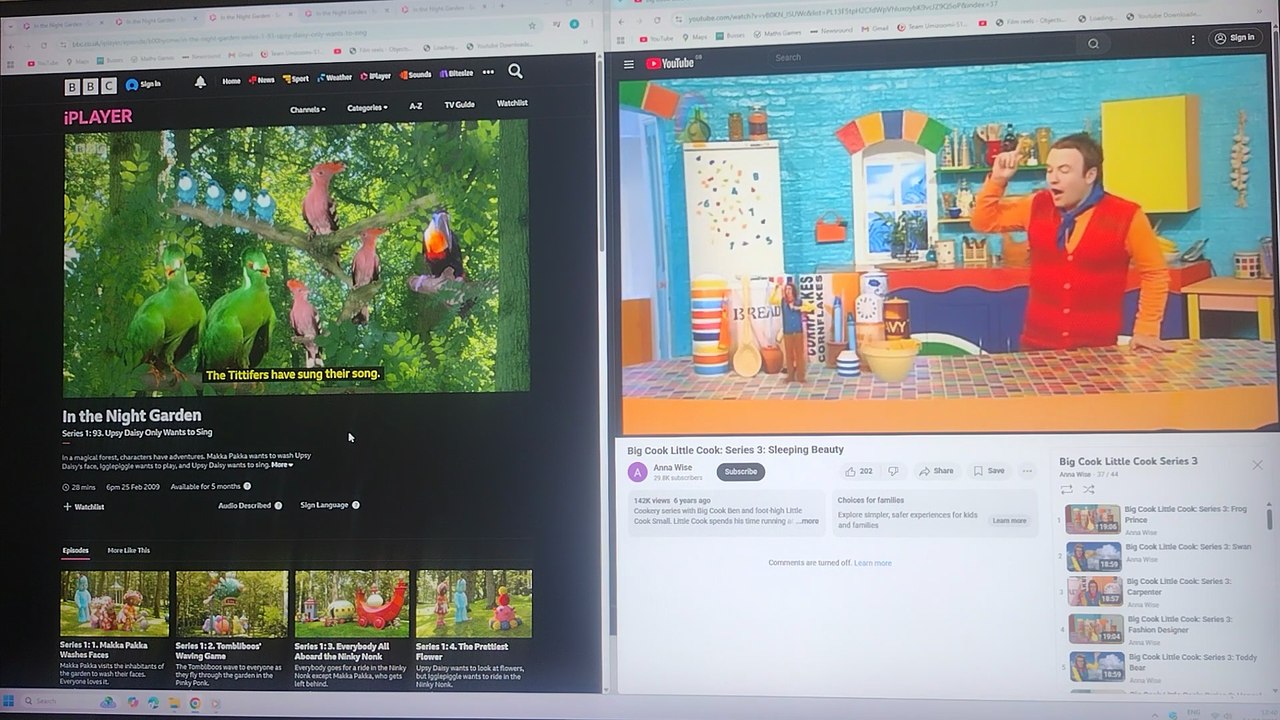Play Fashion Designer episode from the playlist
The image size is (1280, 720).
(x=1160, y=629)
